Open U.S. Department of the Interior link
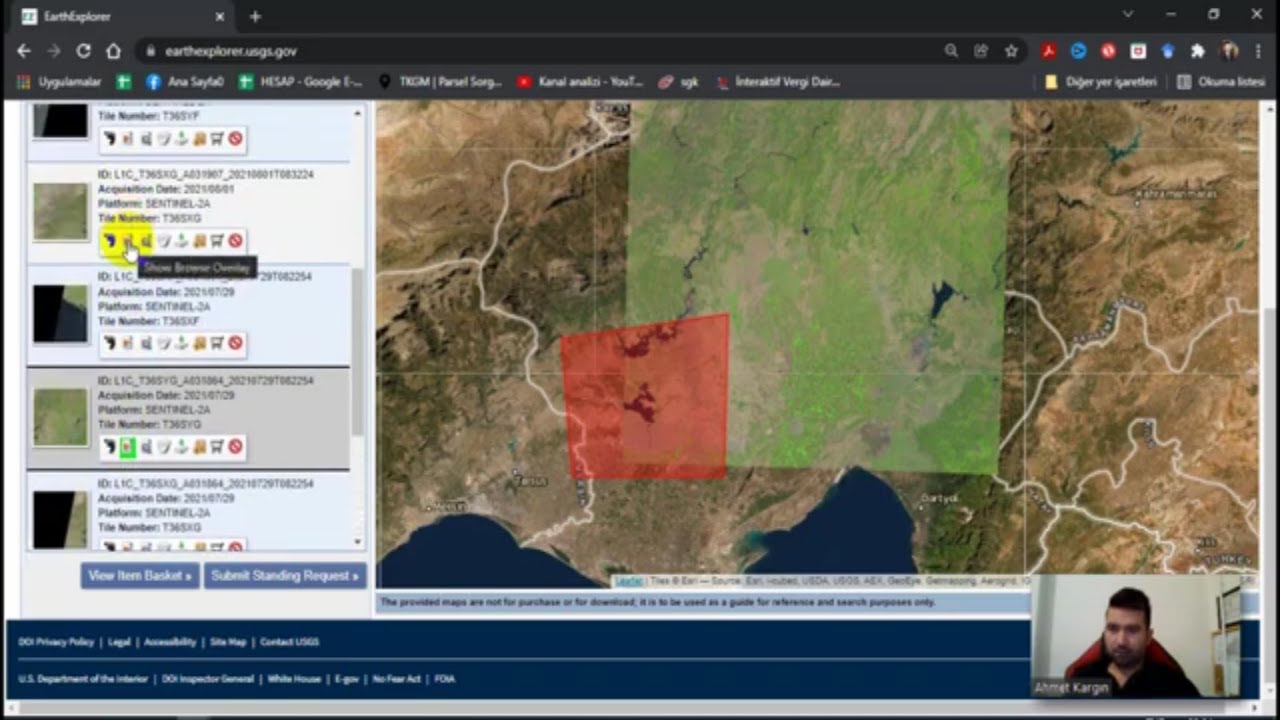This screenshot has width=1280, height=720. tap(83, 679)
